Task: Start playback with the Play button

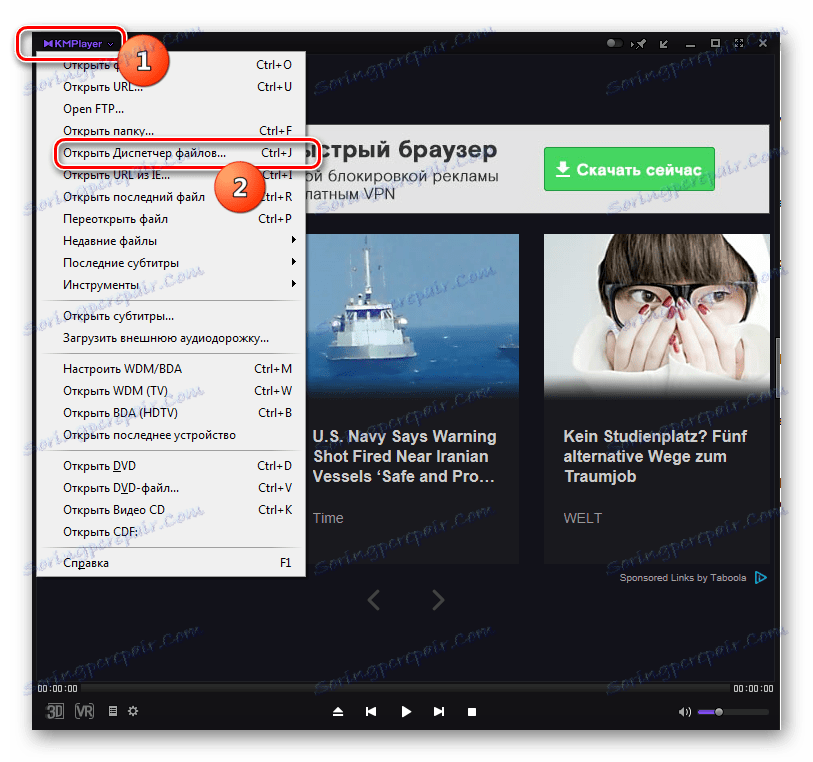Action: 406,712
